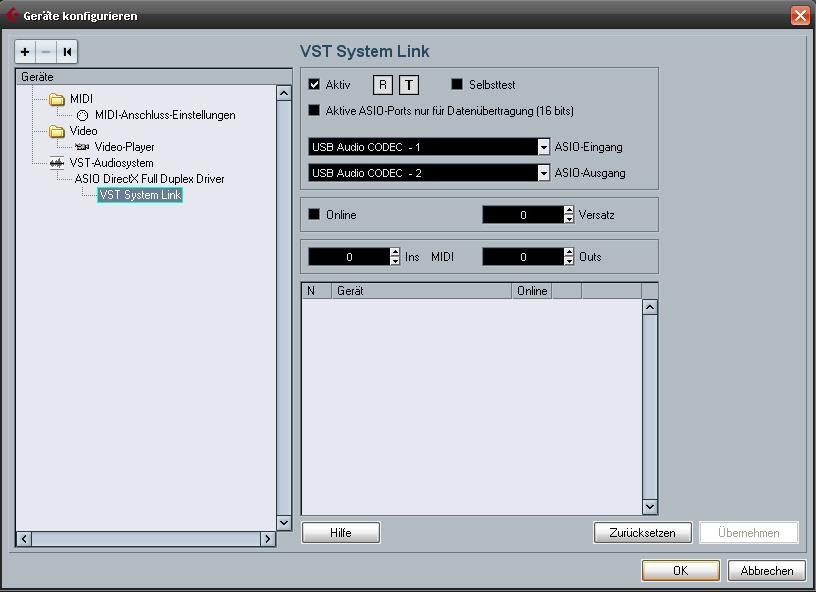Click the Übernehmen button
Screen dimensions: 816x592
click(749, 533)
